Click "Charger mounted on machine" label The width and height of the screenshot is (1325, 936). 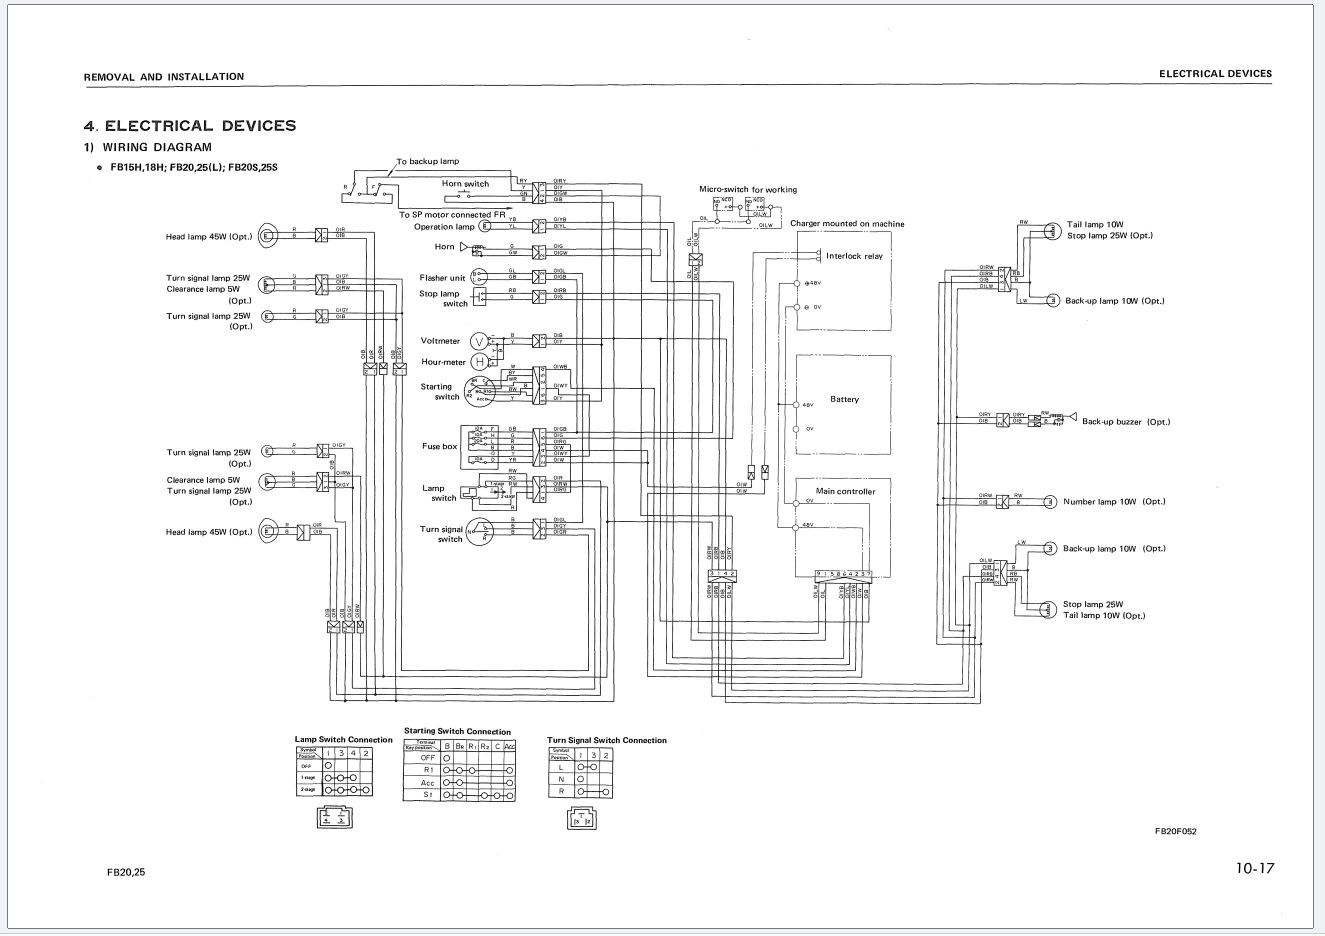(x=847, y=224)
